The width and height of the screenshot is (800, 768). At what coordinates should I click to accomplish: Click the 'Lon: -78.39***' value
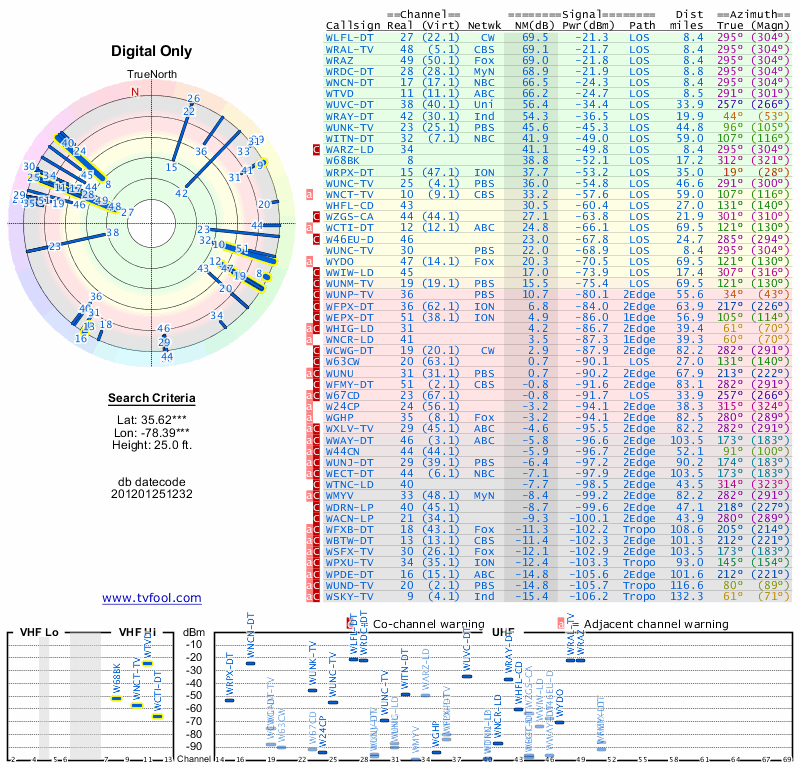pos(152,433)
